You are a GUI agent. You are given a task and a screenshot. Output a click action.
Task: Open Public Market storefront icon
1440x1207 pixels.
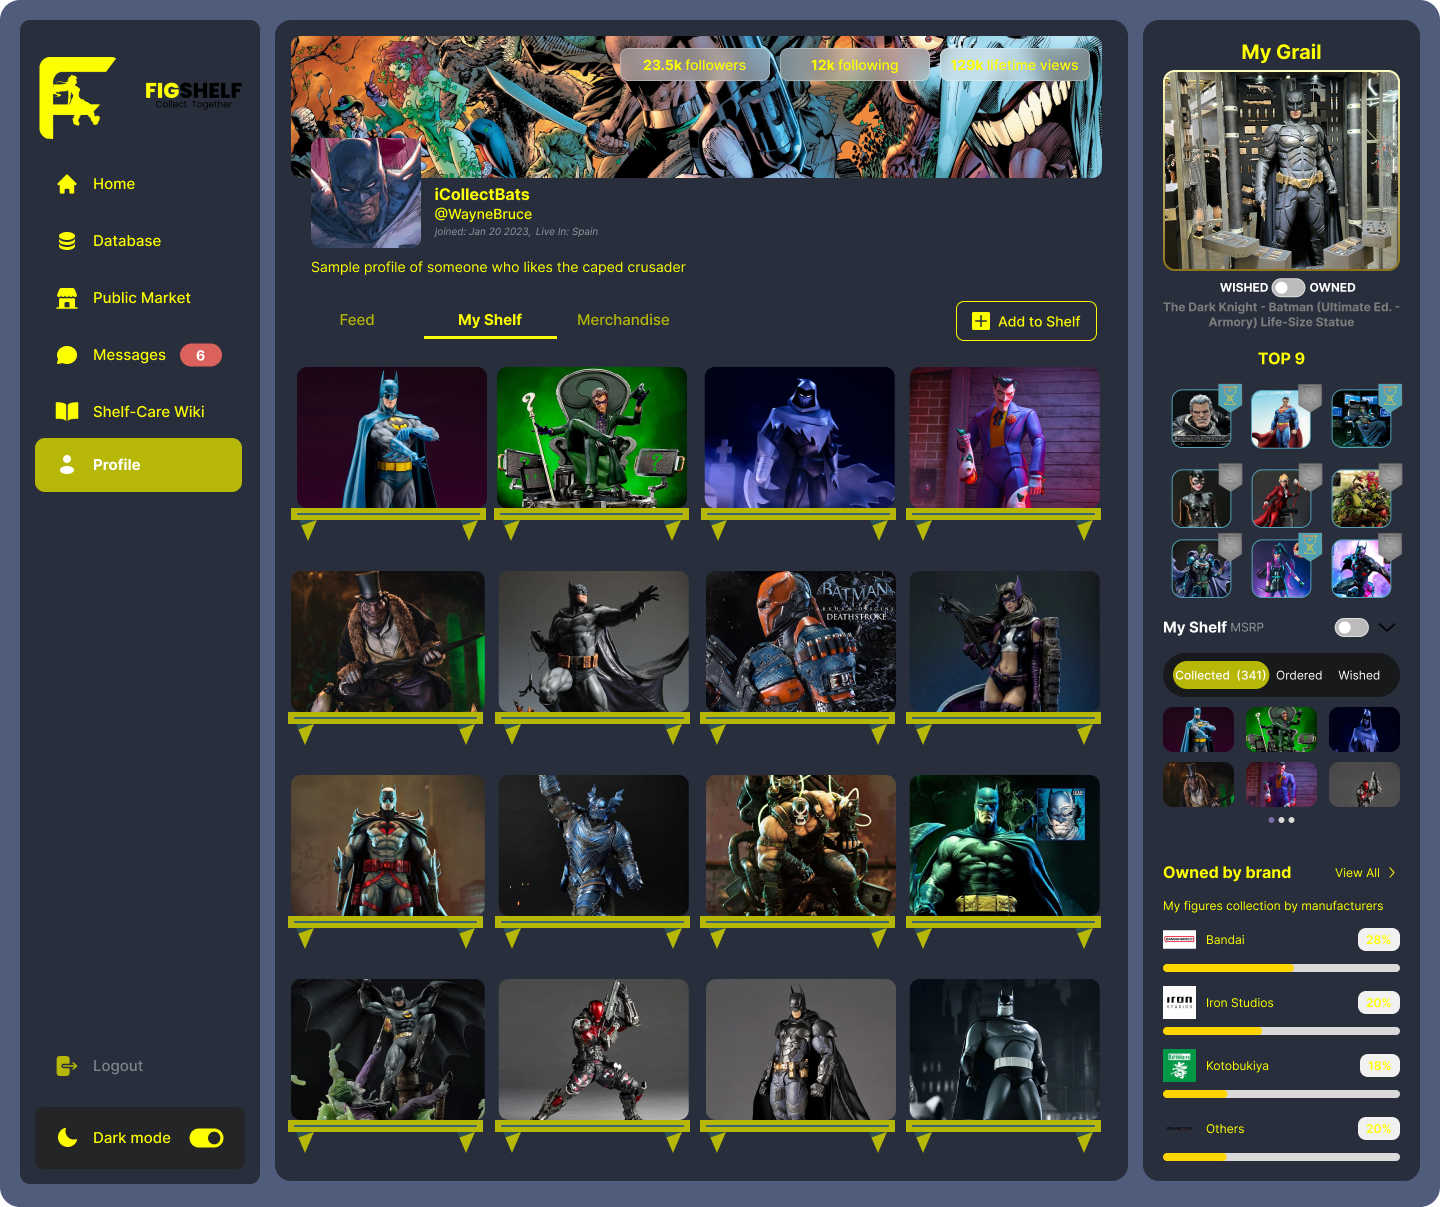pos(67,298)
